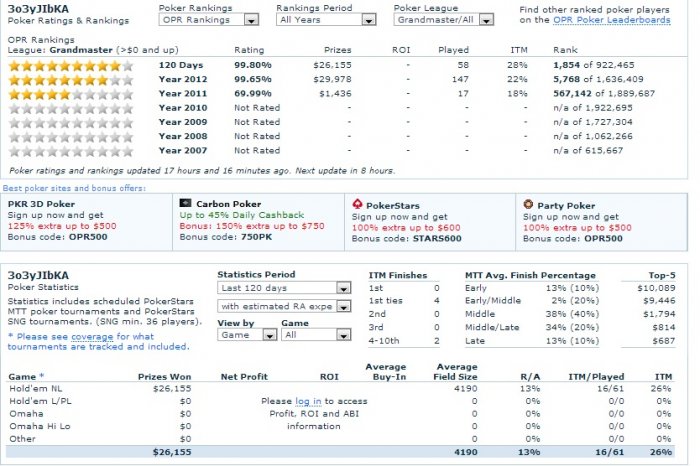Click the Other game row
The image size is (700, 466).
pos(342,439)
